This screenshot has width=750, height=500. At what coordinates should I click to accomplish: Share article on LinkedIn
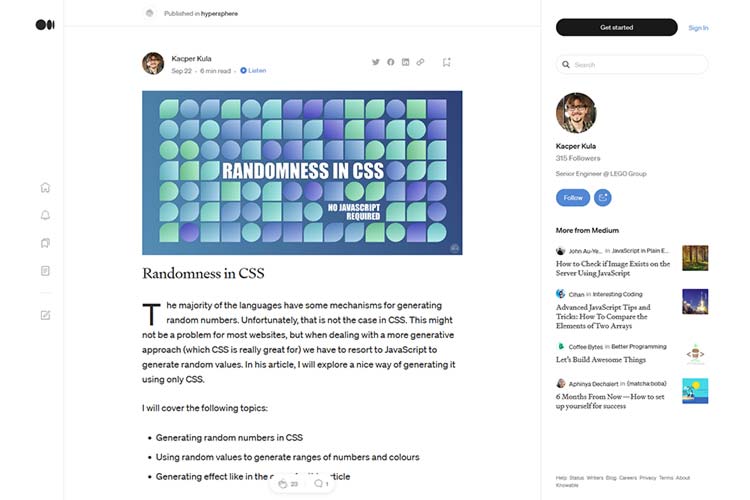coord(405,62)
